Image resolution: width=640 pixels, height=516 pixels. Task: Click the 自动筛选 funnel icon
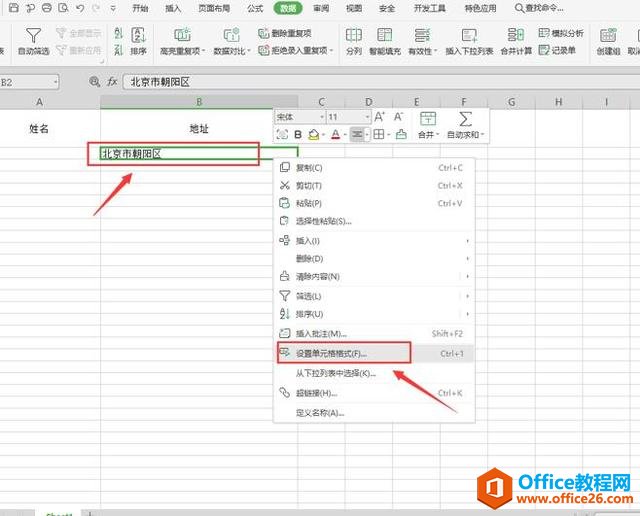pyautogui.click(x=33, y=36)
